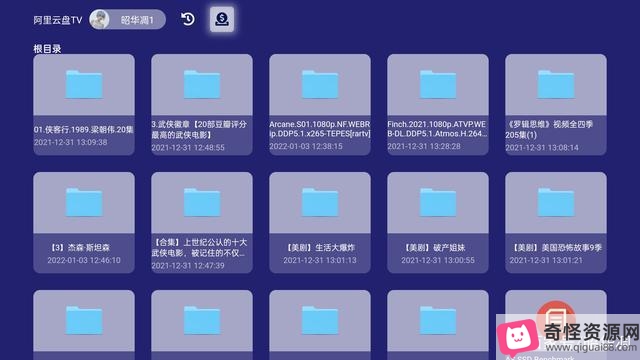The width and height of the screenshot is (640, 360).
Task: Click the timestamp 2021-12-31 13:01:13
Action: pos(320,260)
